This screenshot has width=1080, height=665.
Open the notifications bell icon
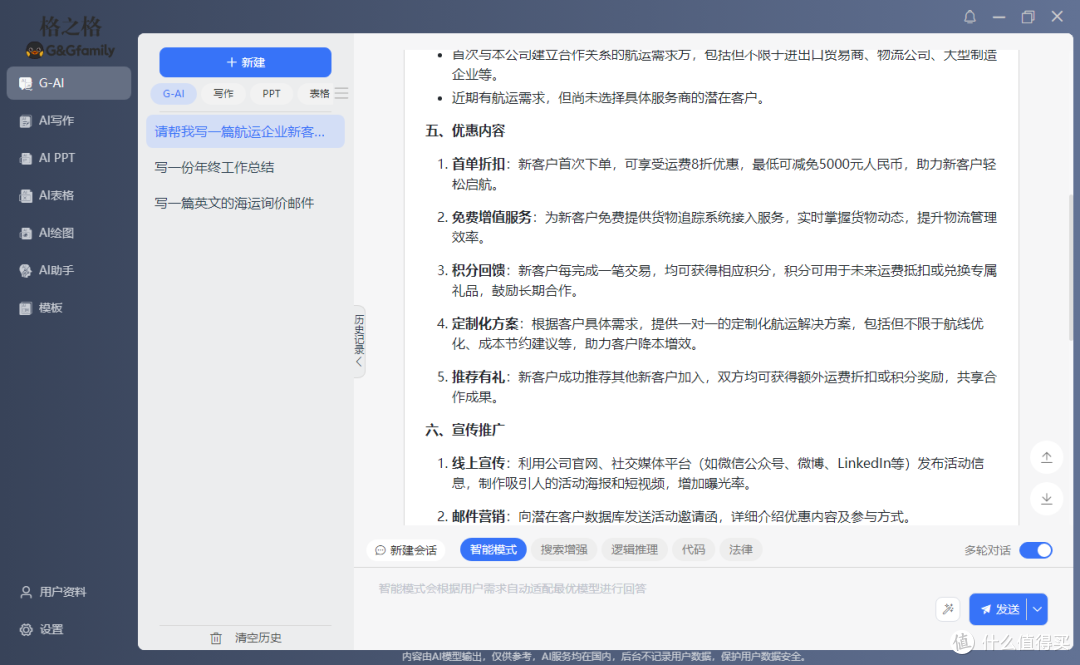pos(969,17)
